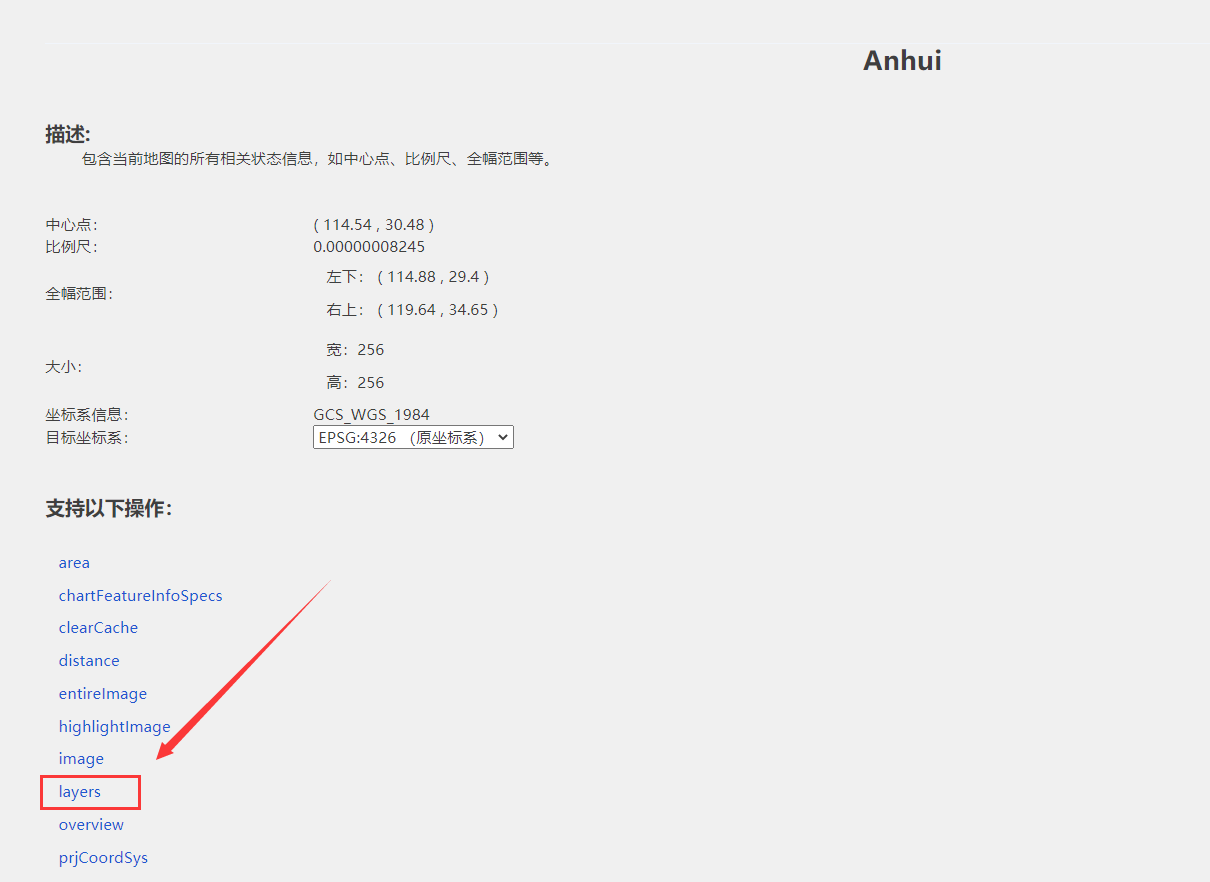Screen dimensions: 1210x882
Task: Click the image link
Action: [x=81, y=759]
